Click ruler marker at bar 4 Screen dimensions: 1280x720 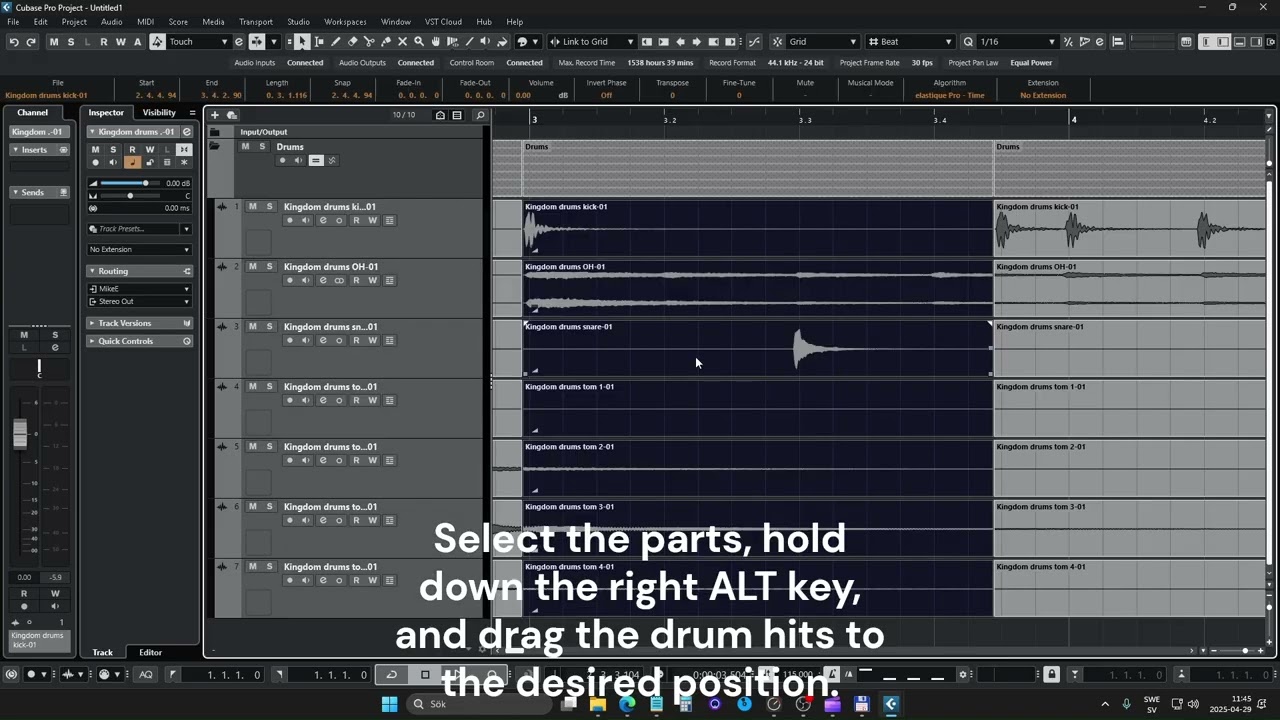1074,119
